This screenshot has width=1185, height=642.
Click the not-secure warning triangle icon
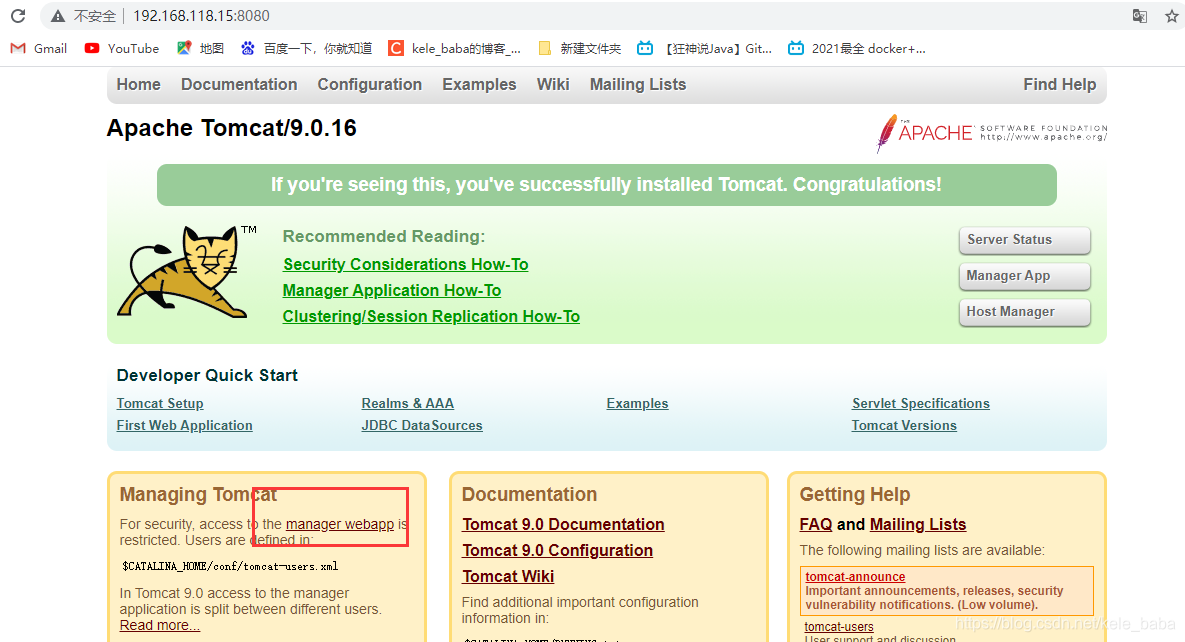pos(57,16)
